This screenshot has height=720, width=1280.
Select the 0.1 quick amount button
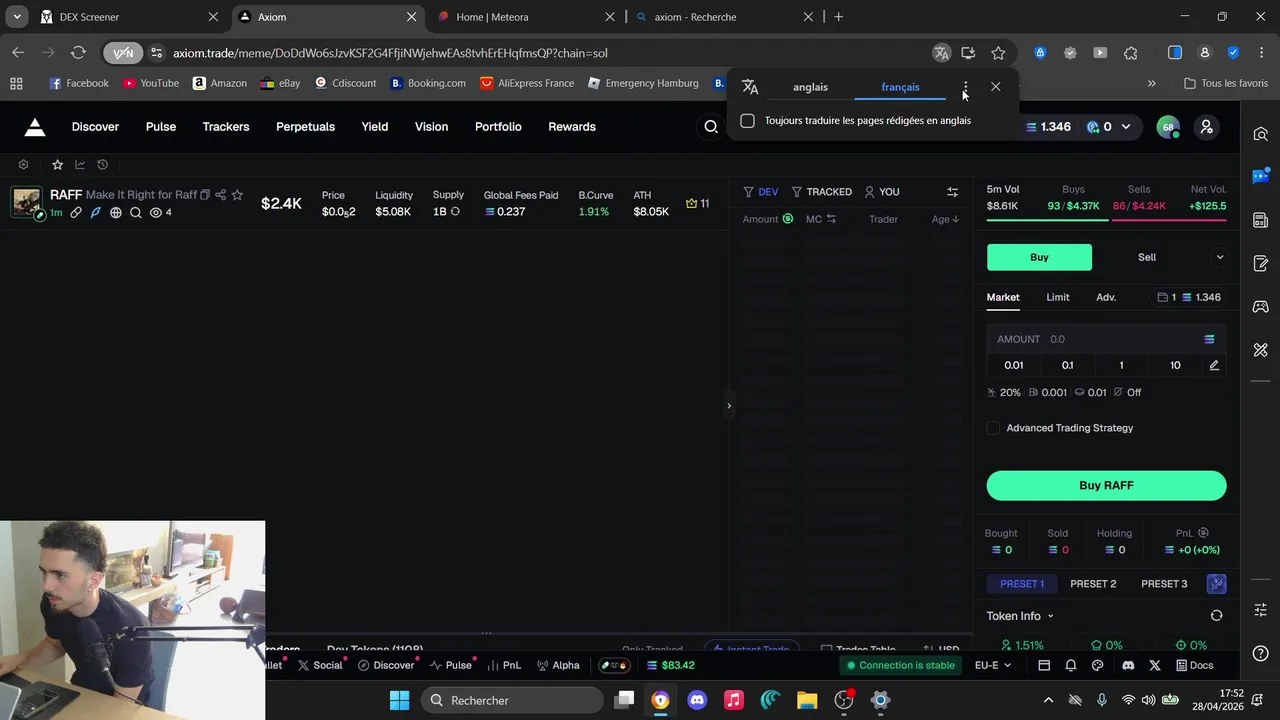point(1067,365)
